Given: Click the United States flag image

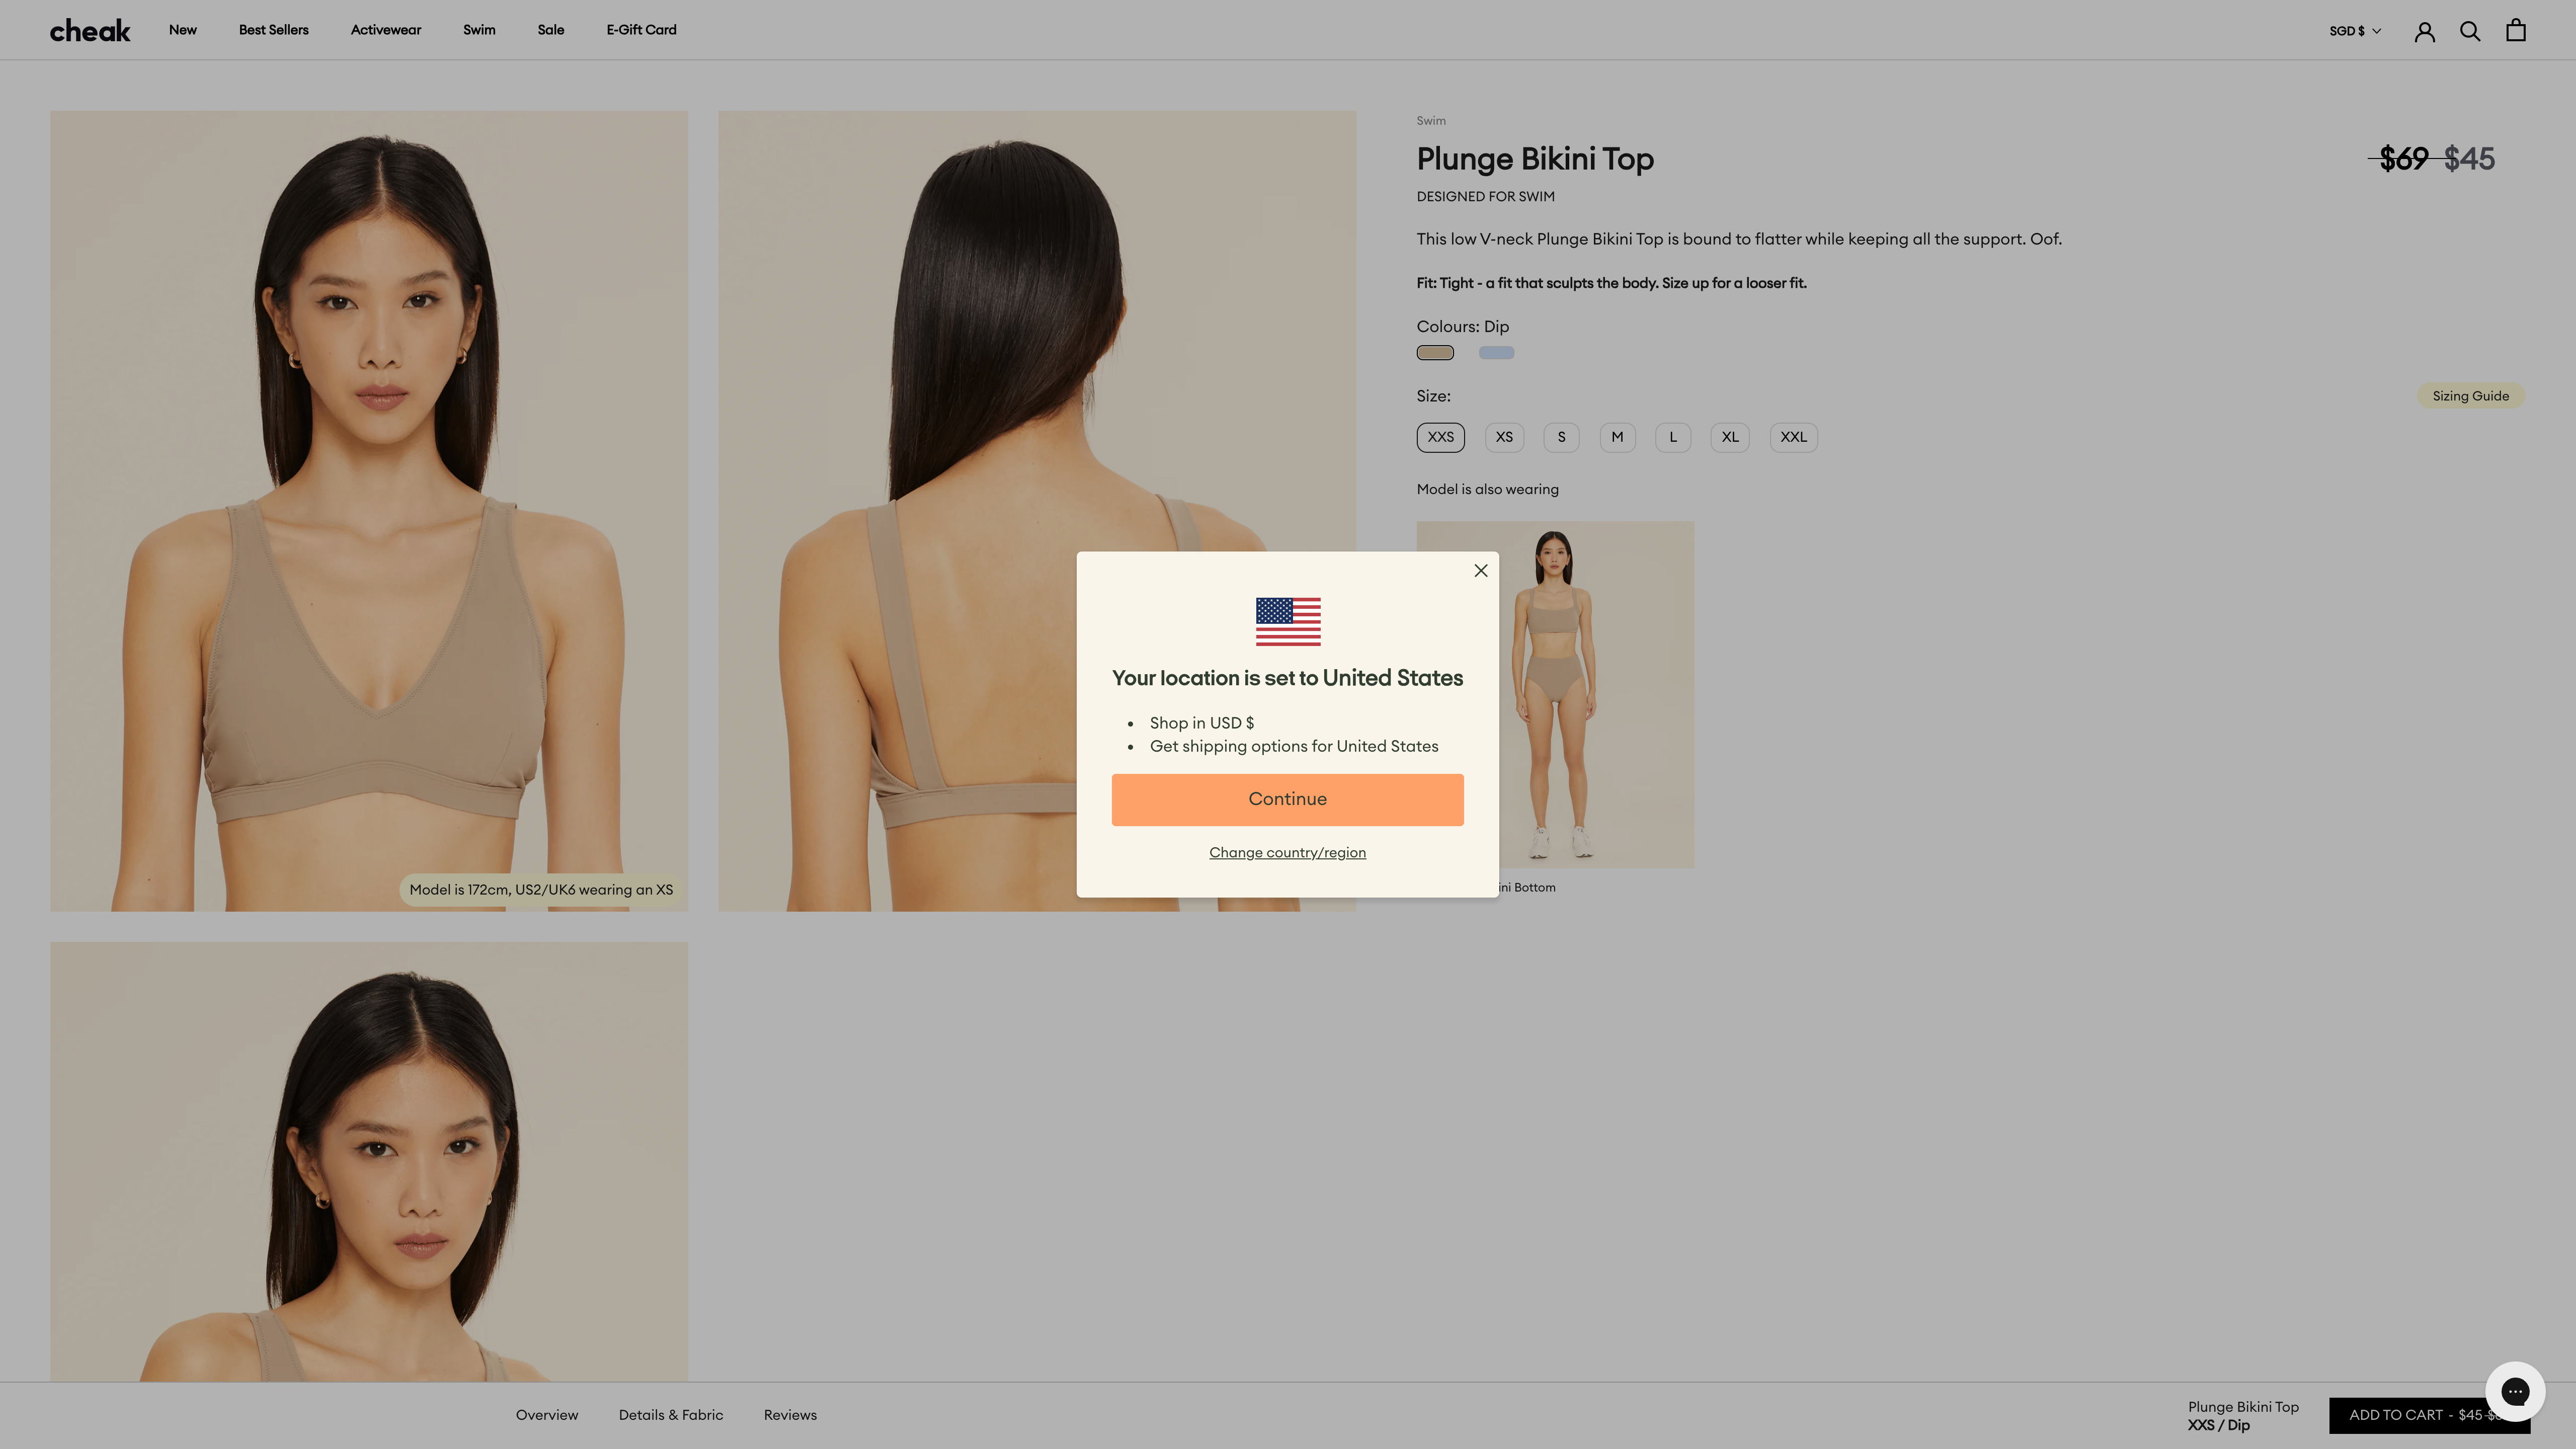Looking at the screenshot, I should pos(1288,621).
